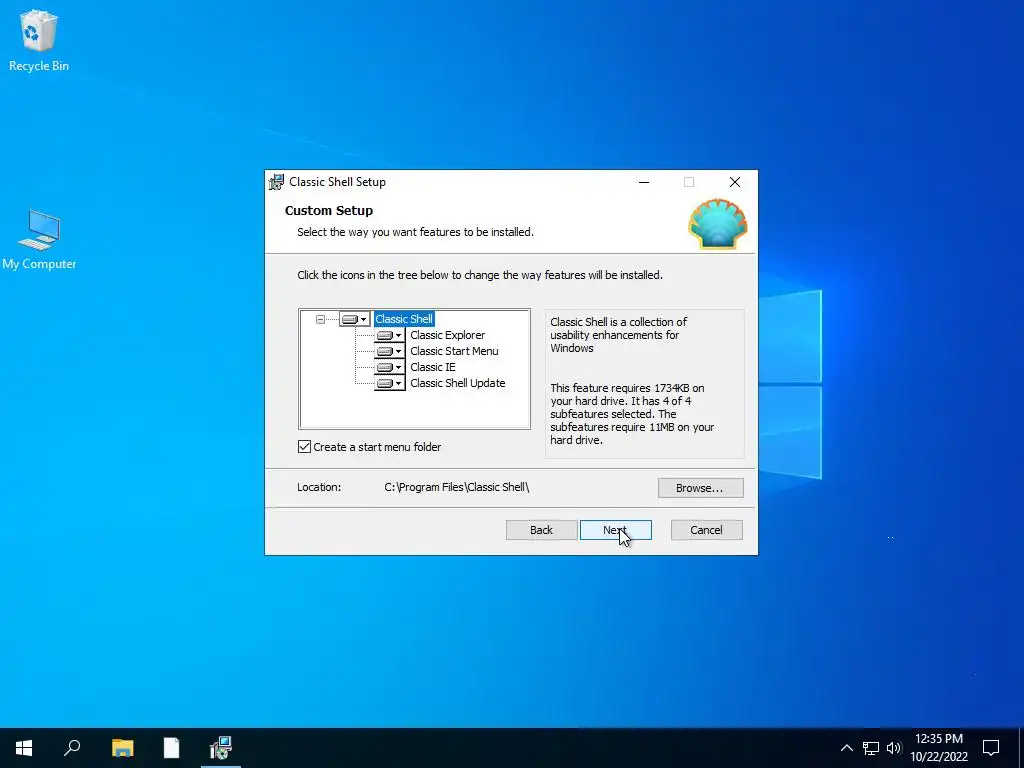Screen dimensions: 1024x768
Task: Show hidden system tray icons
Action: pos(846,748)
